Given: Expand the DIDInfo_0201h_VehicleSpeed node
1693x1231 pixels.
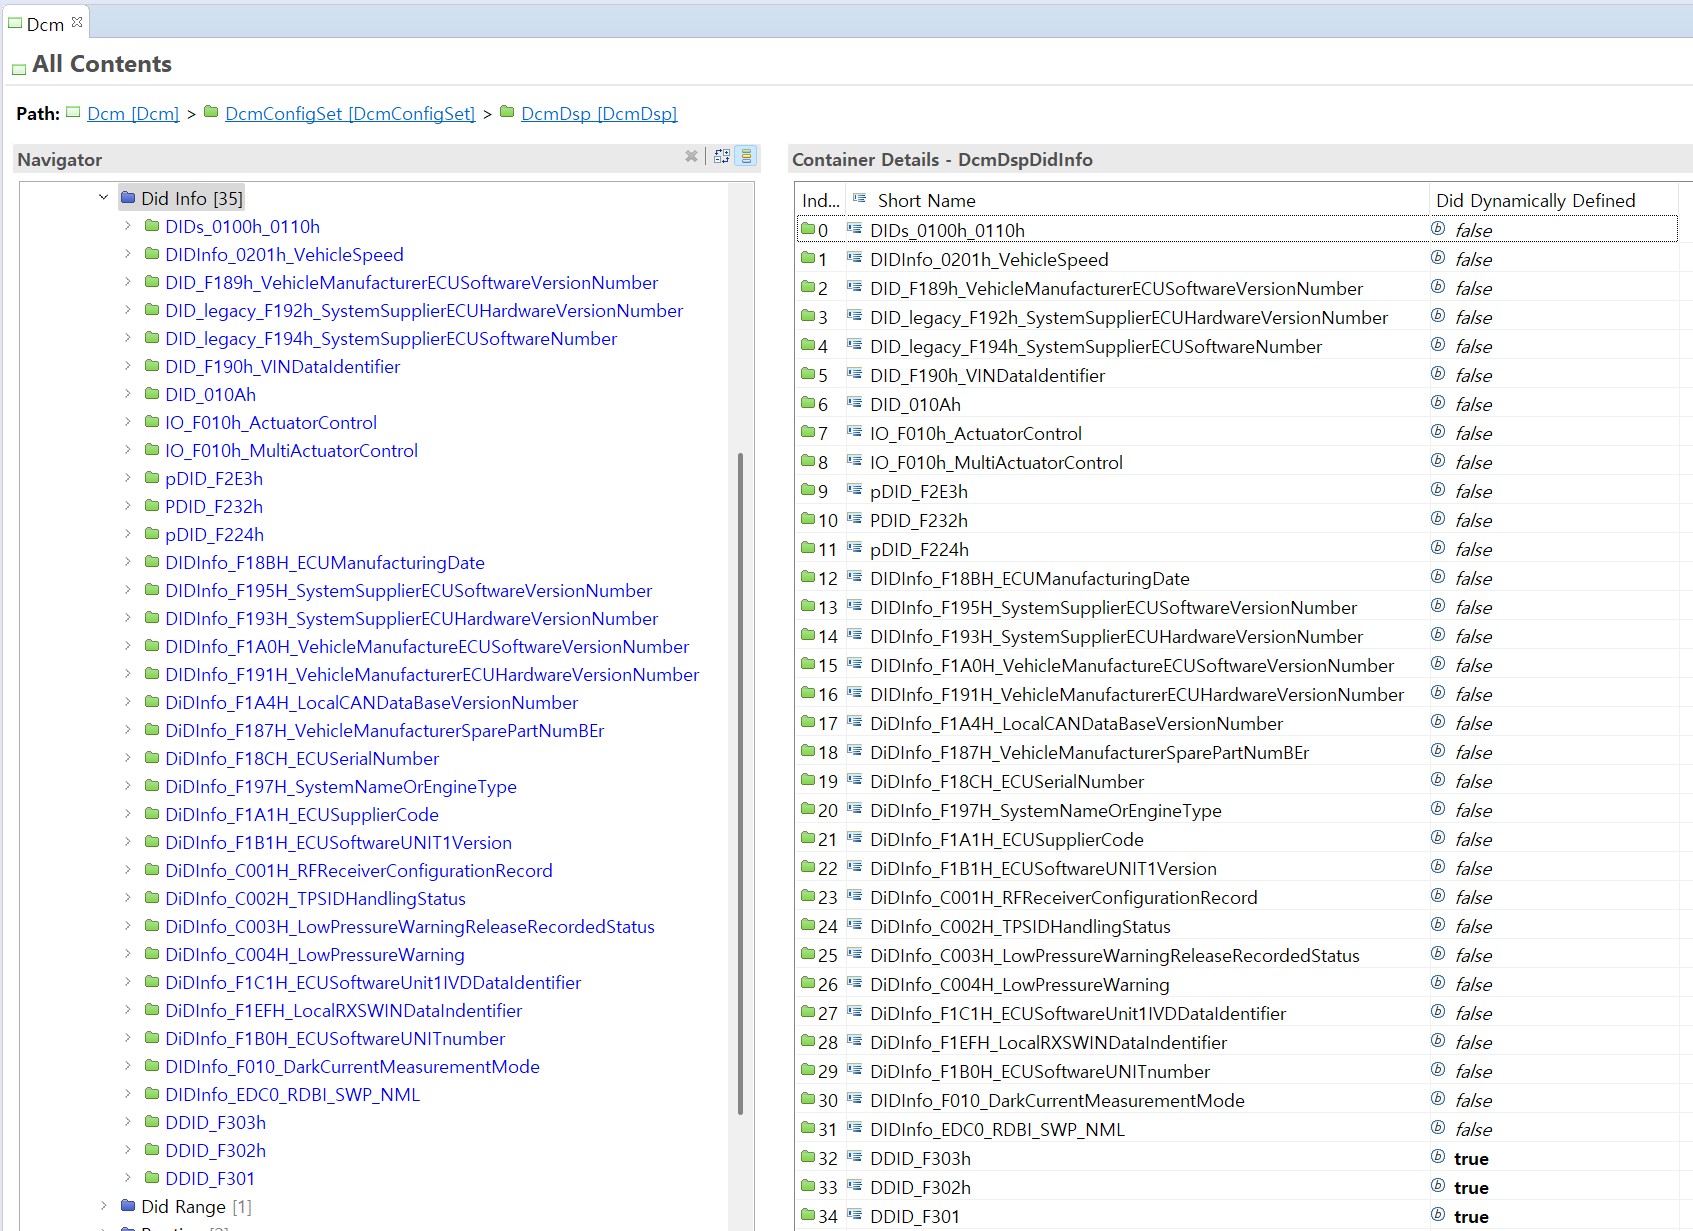Looking at the screenshot, I should pos(128,254).
